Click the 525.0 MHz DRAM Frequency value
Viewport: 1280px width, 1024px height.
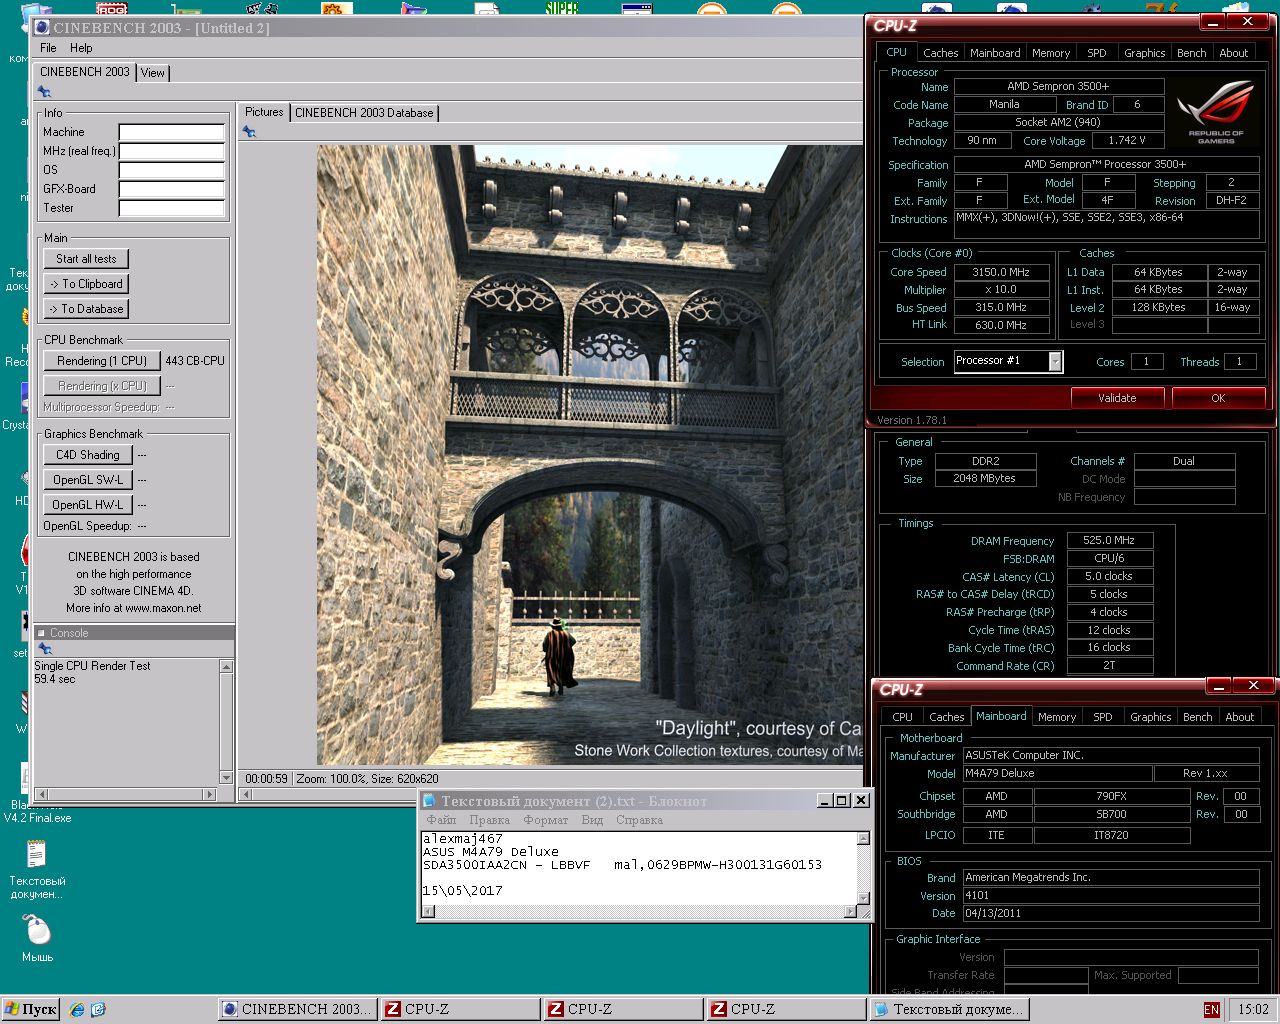point(1110,540)
